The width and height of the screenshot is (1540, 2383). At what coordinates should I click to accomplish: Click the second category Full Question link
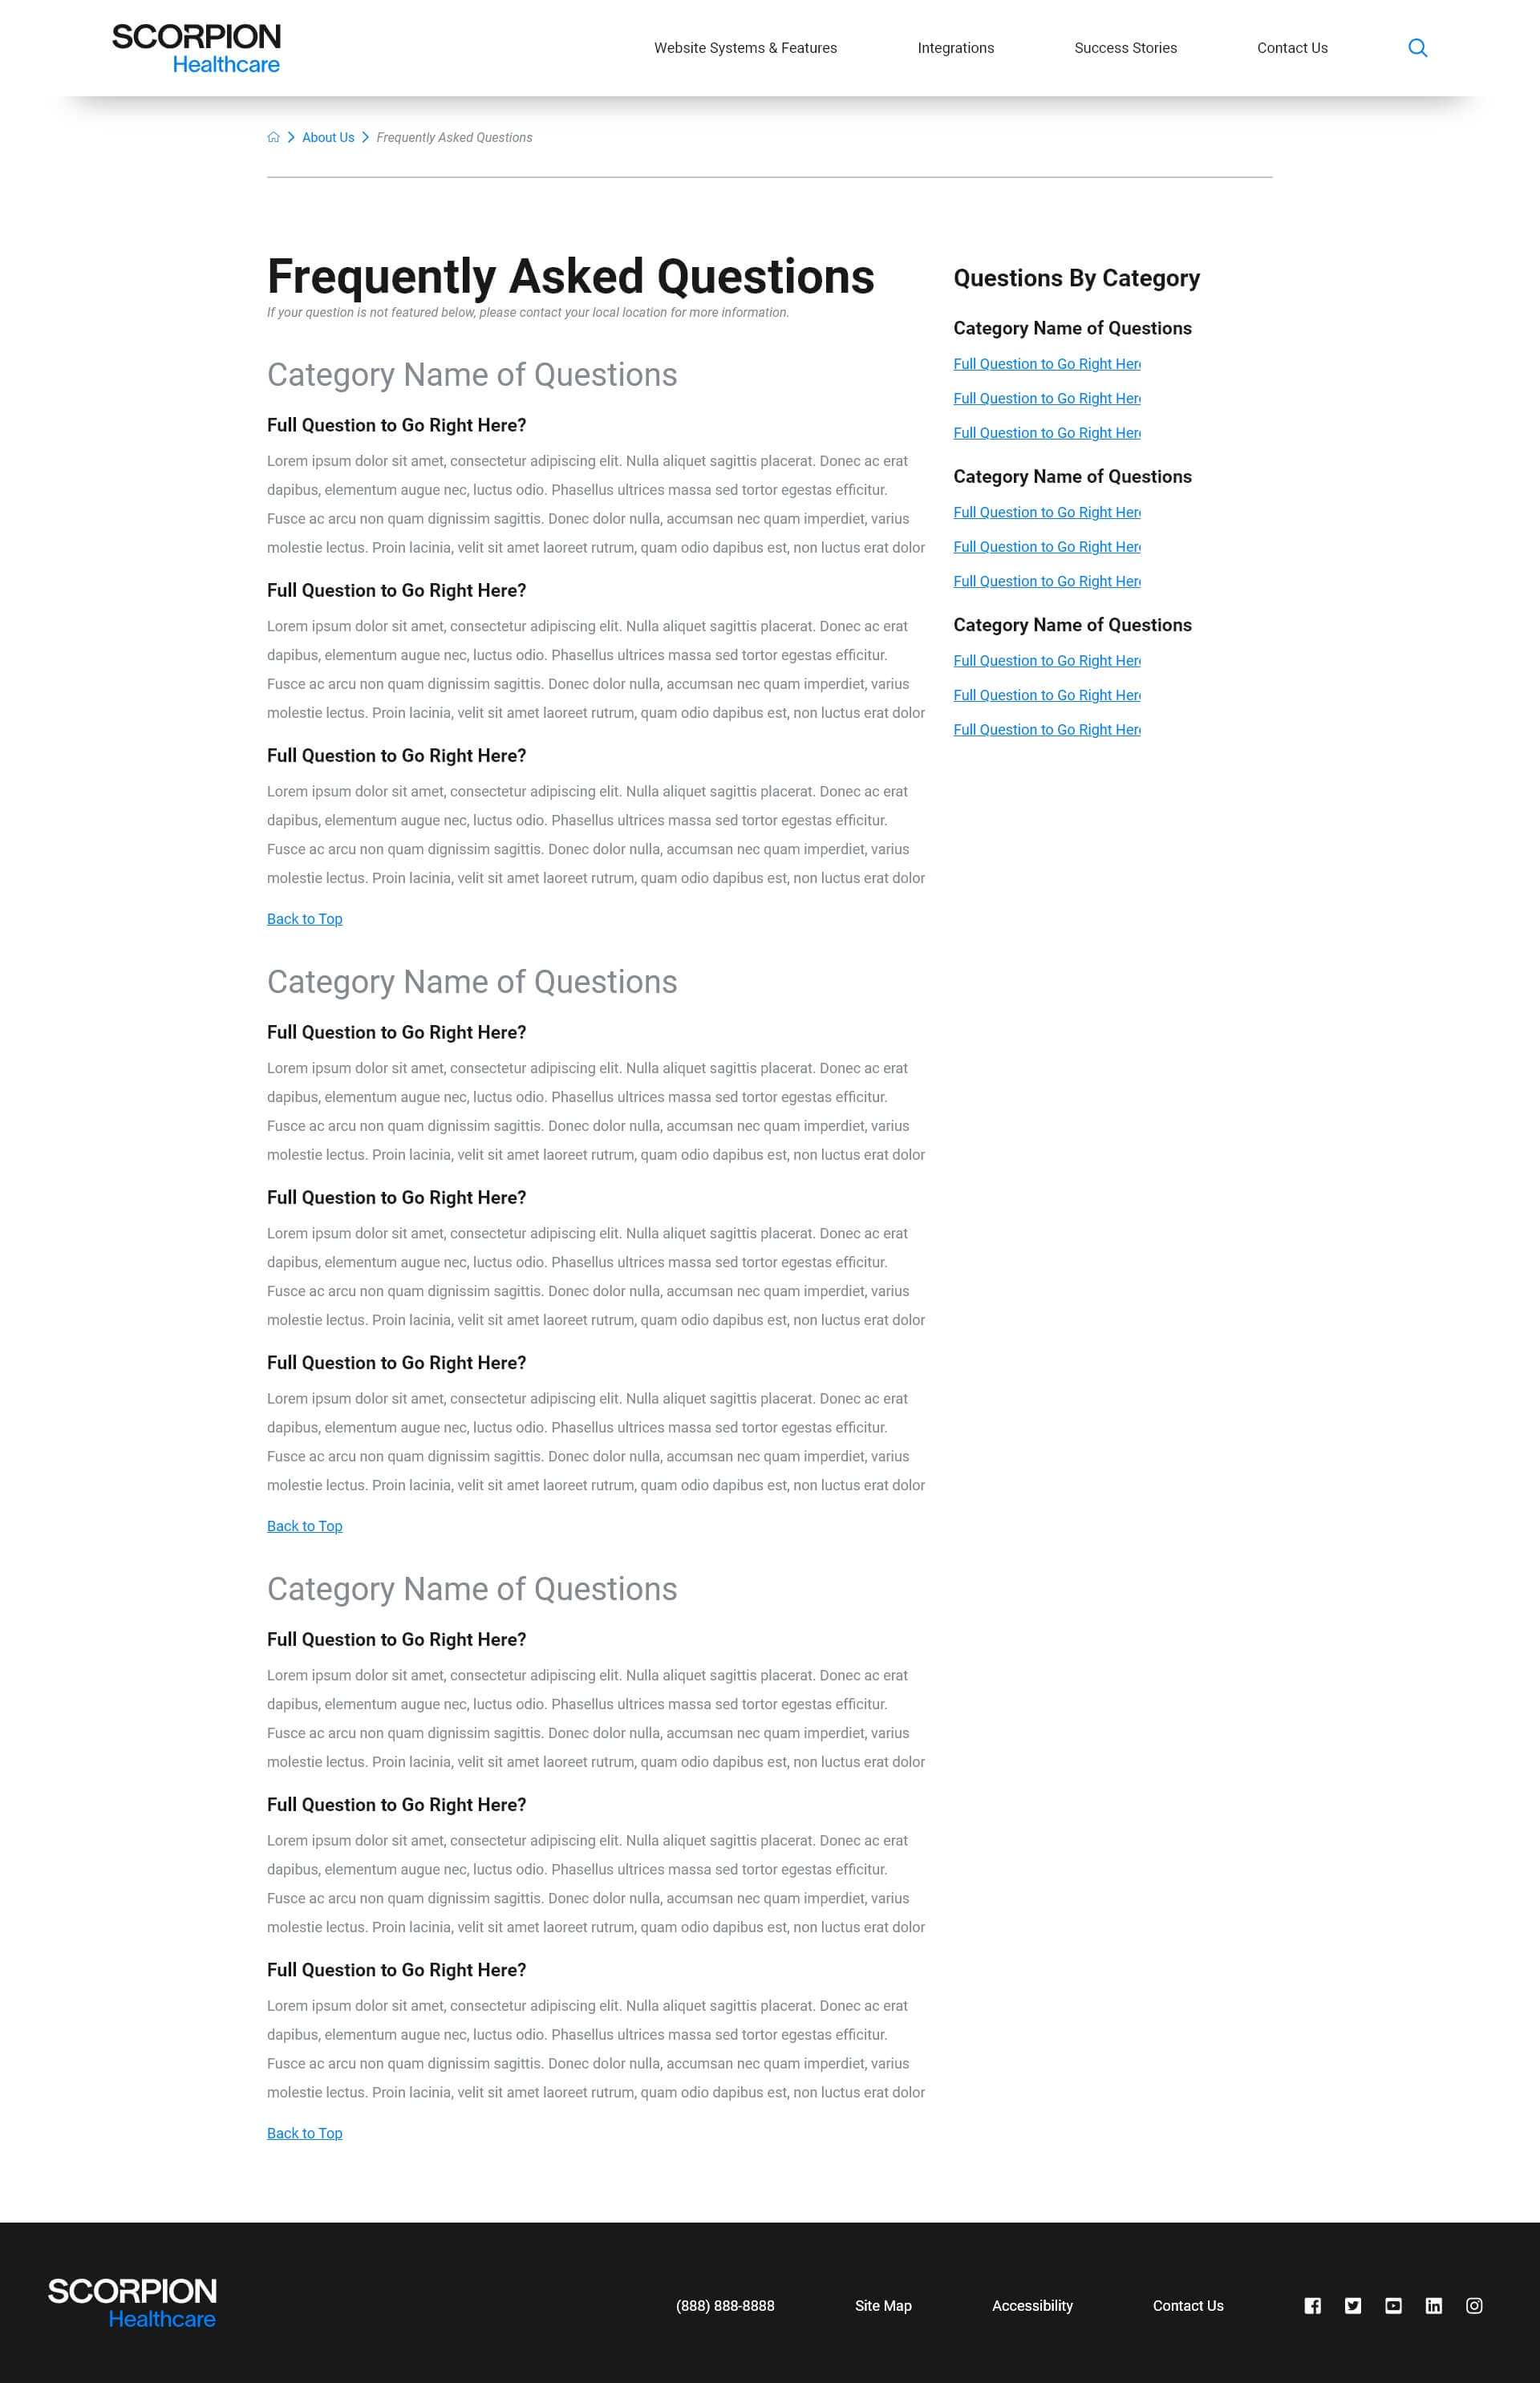pos(1047,511)
